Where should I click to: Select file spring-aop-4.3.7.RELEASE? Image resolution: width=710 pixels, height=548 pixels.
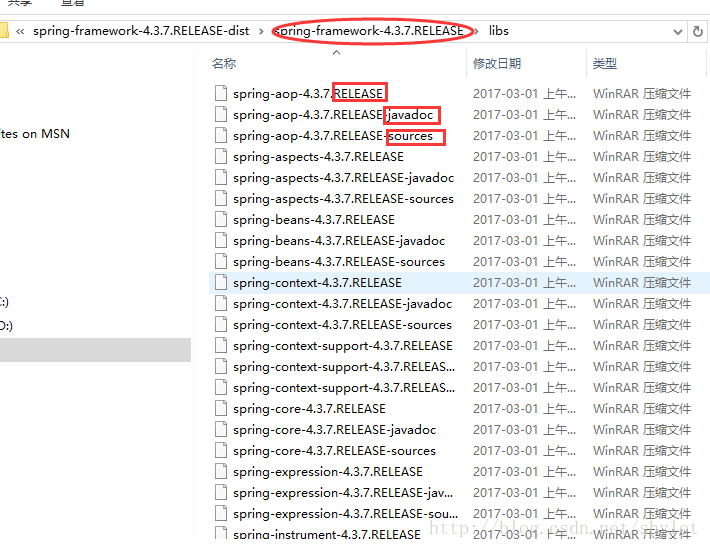tap(308, 94)
